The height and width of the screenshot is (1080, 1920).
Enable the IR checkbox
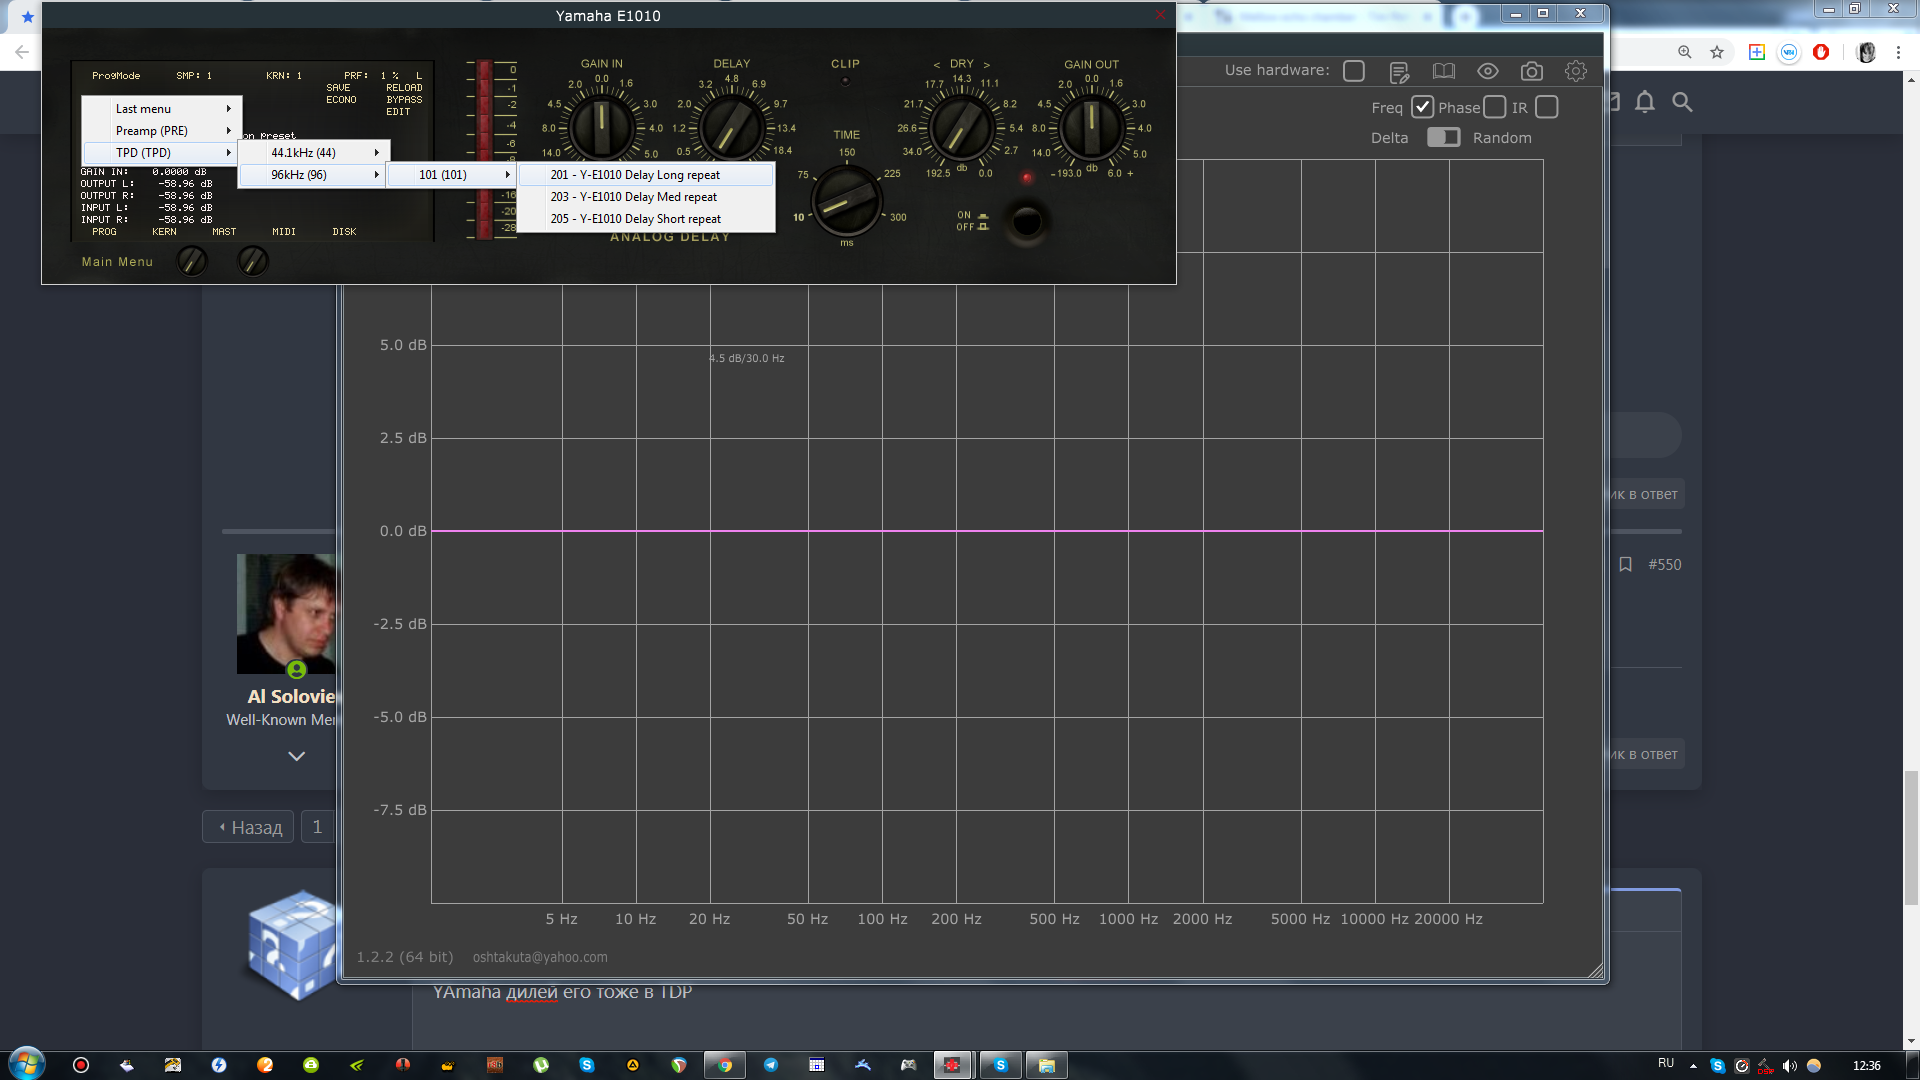pos(1546,107)
